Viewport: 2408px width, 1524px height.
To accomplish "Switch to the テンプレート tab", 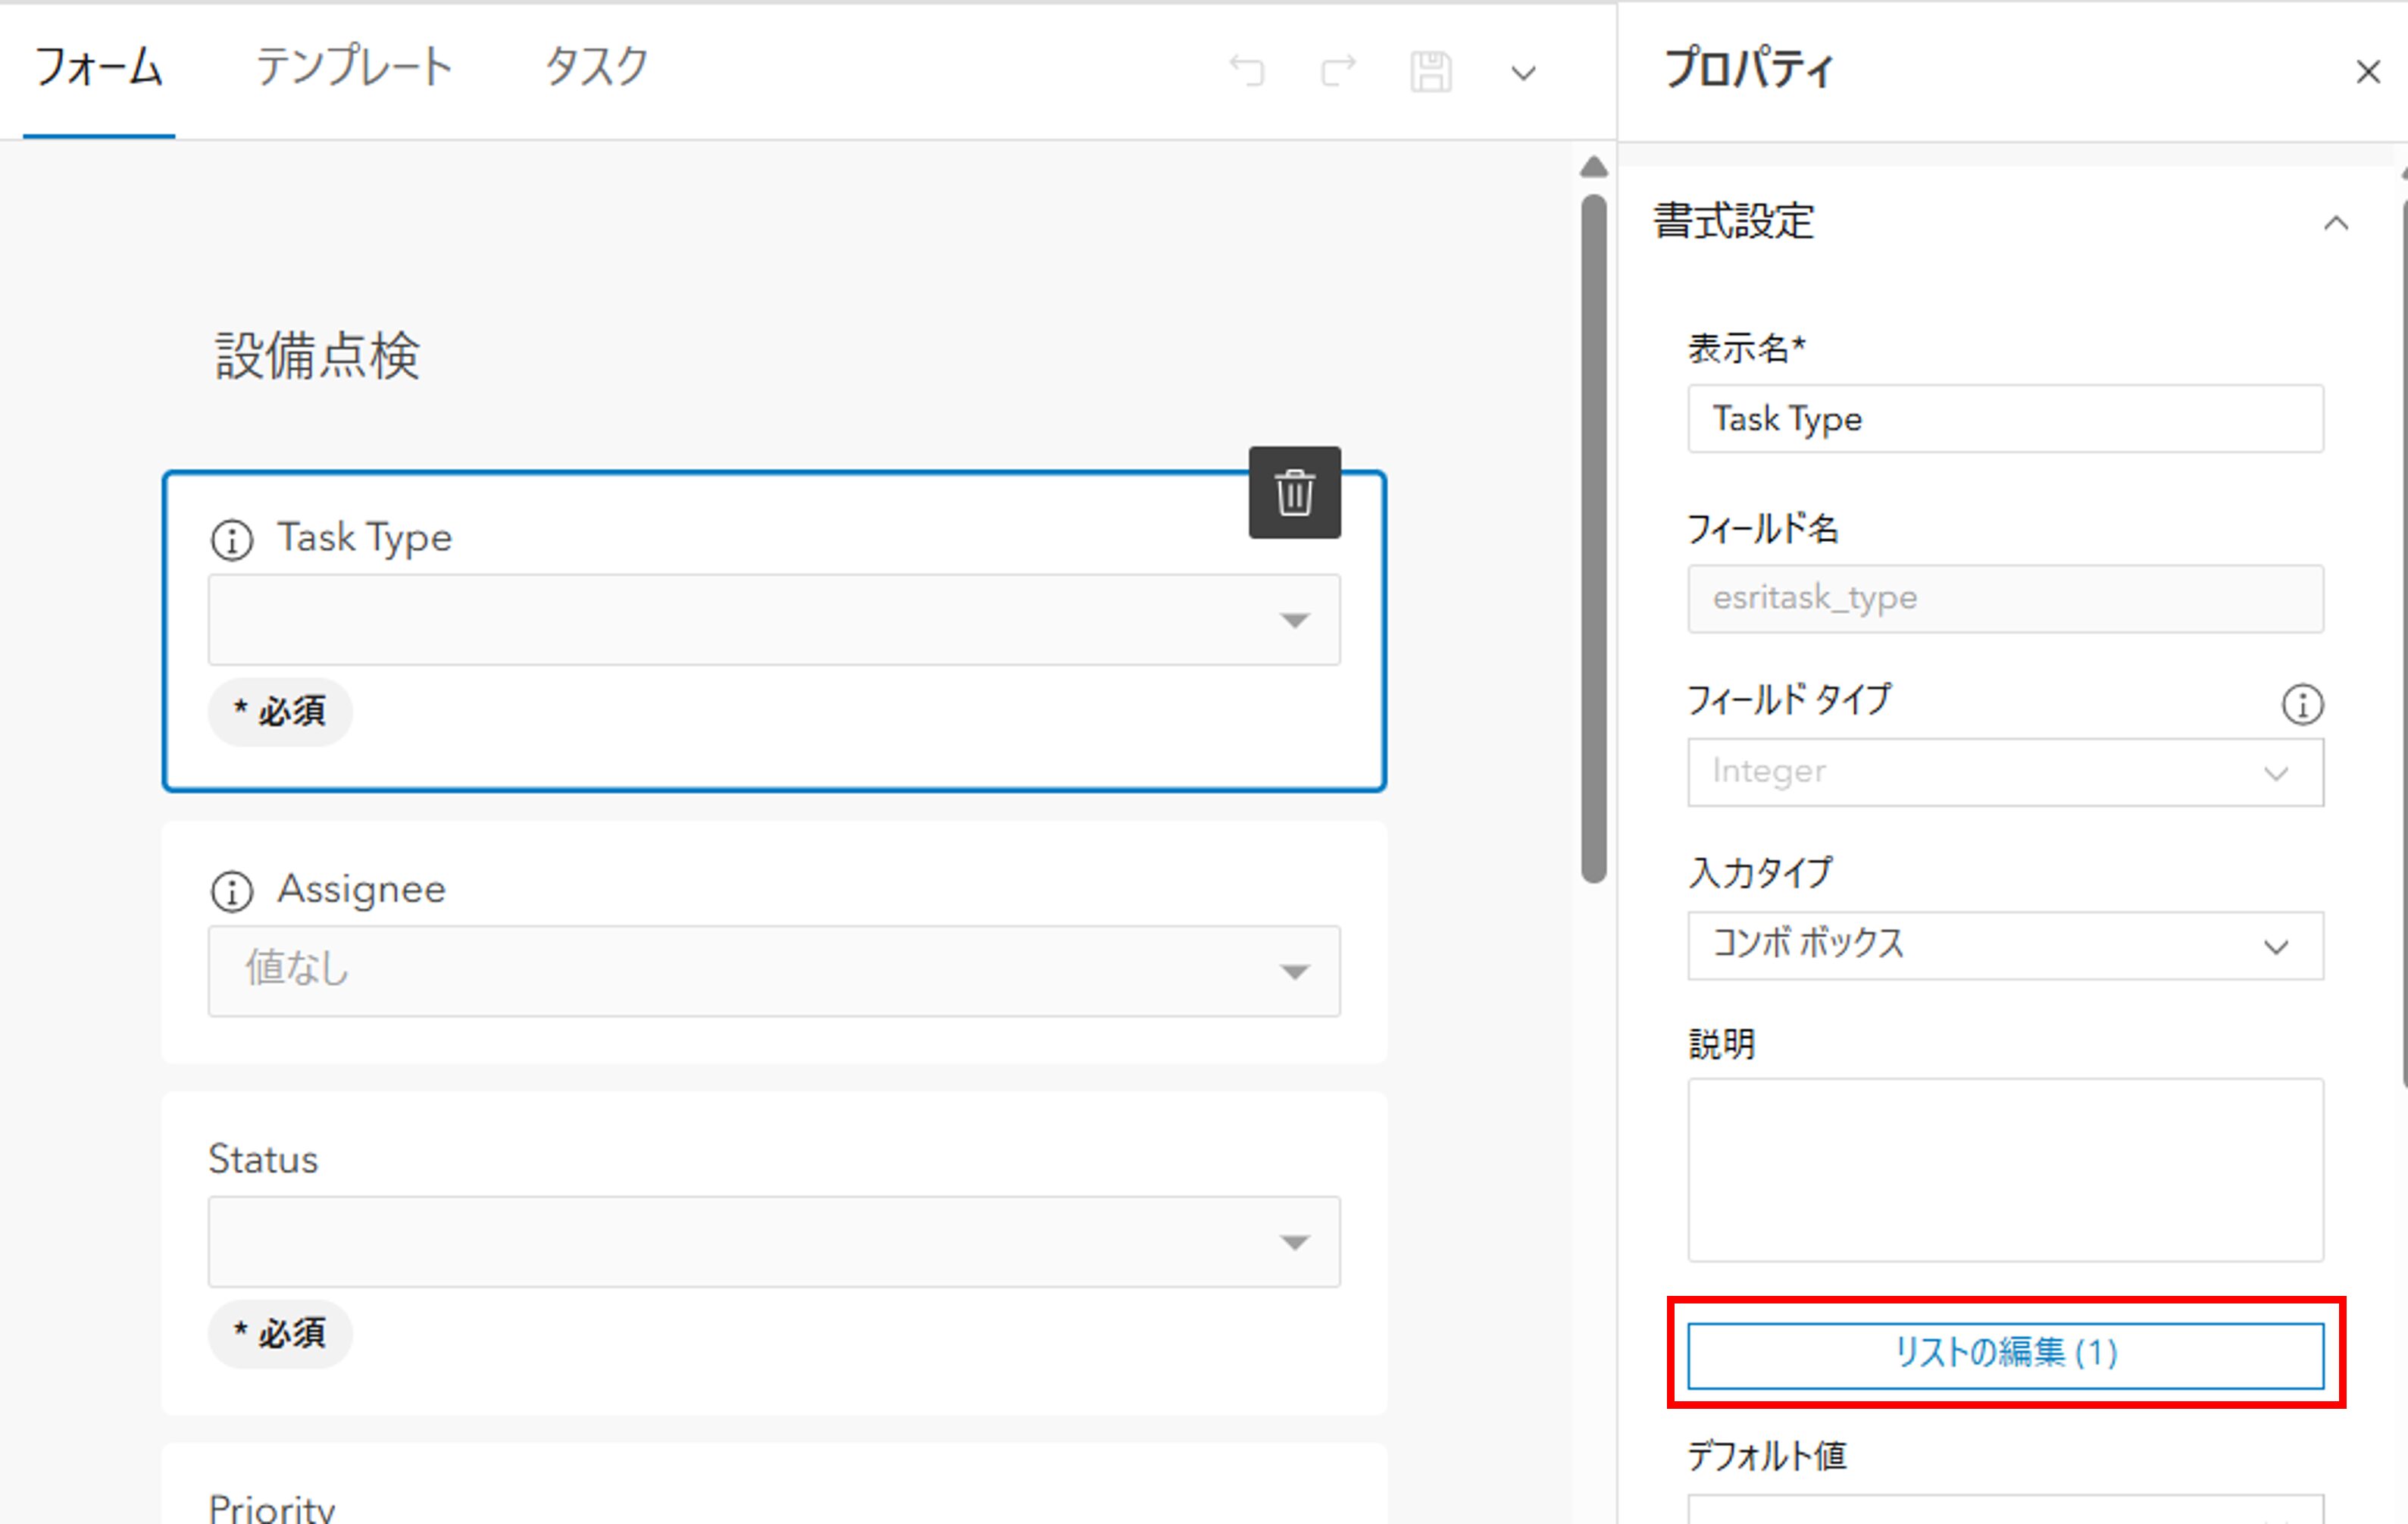I will coord(354,68).
